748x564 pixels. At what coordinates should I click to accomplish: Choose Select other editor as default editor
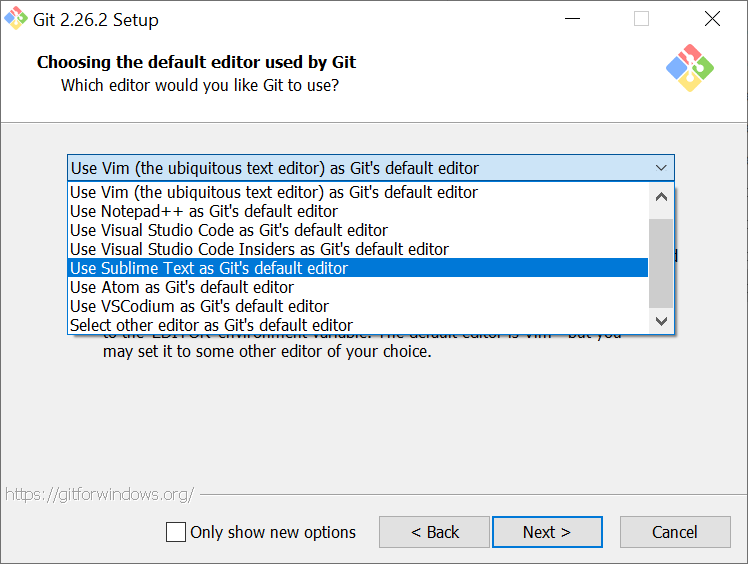coord(358,325)
